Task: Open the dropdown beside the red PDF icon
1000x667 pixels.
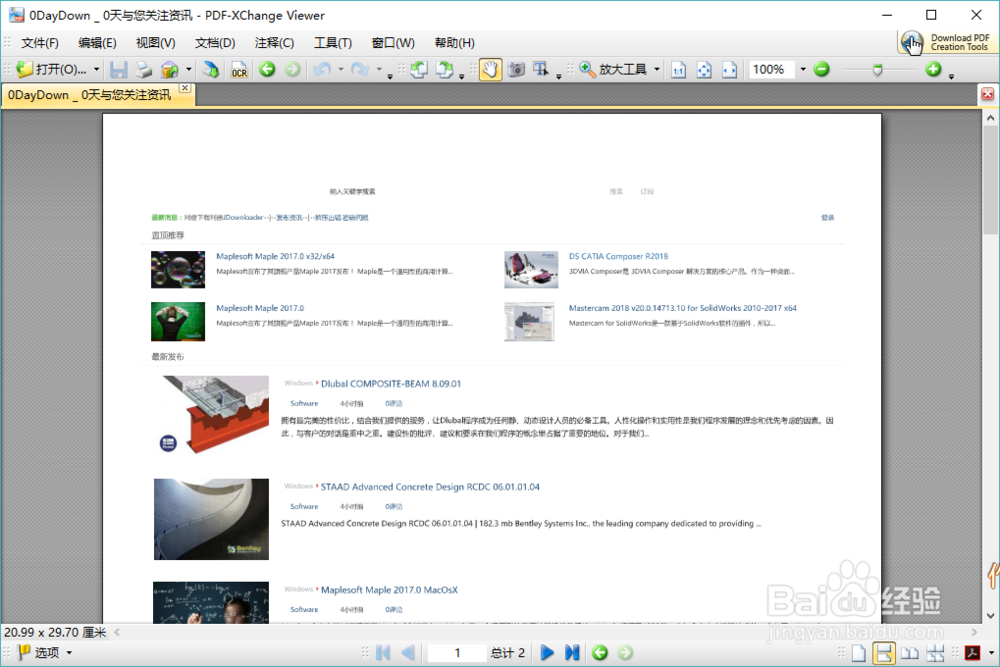Action: coord(990,652)
